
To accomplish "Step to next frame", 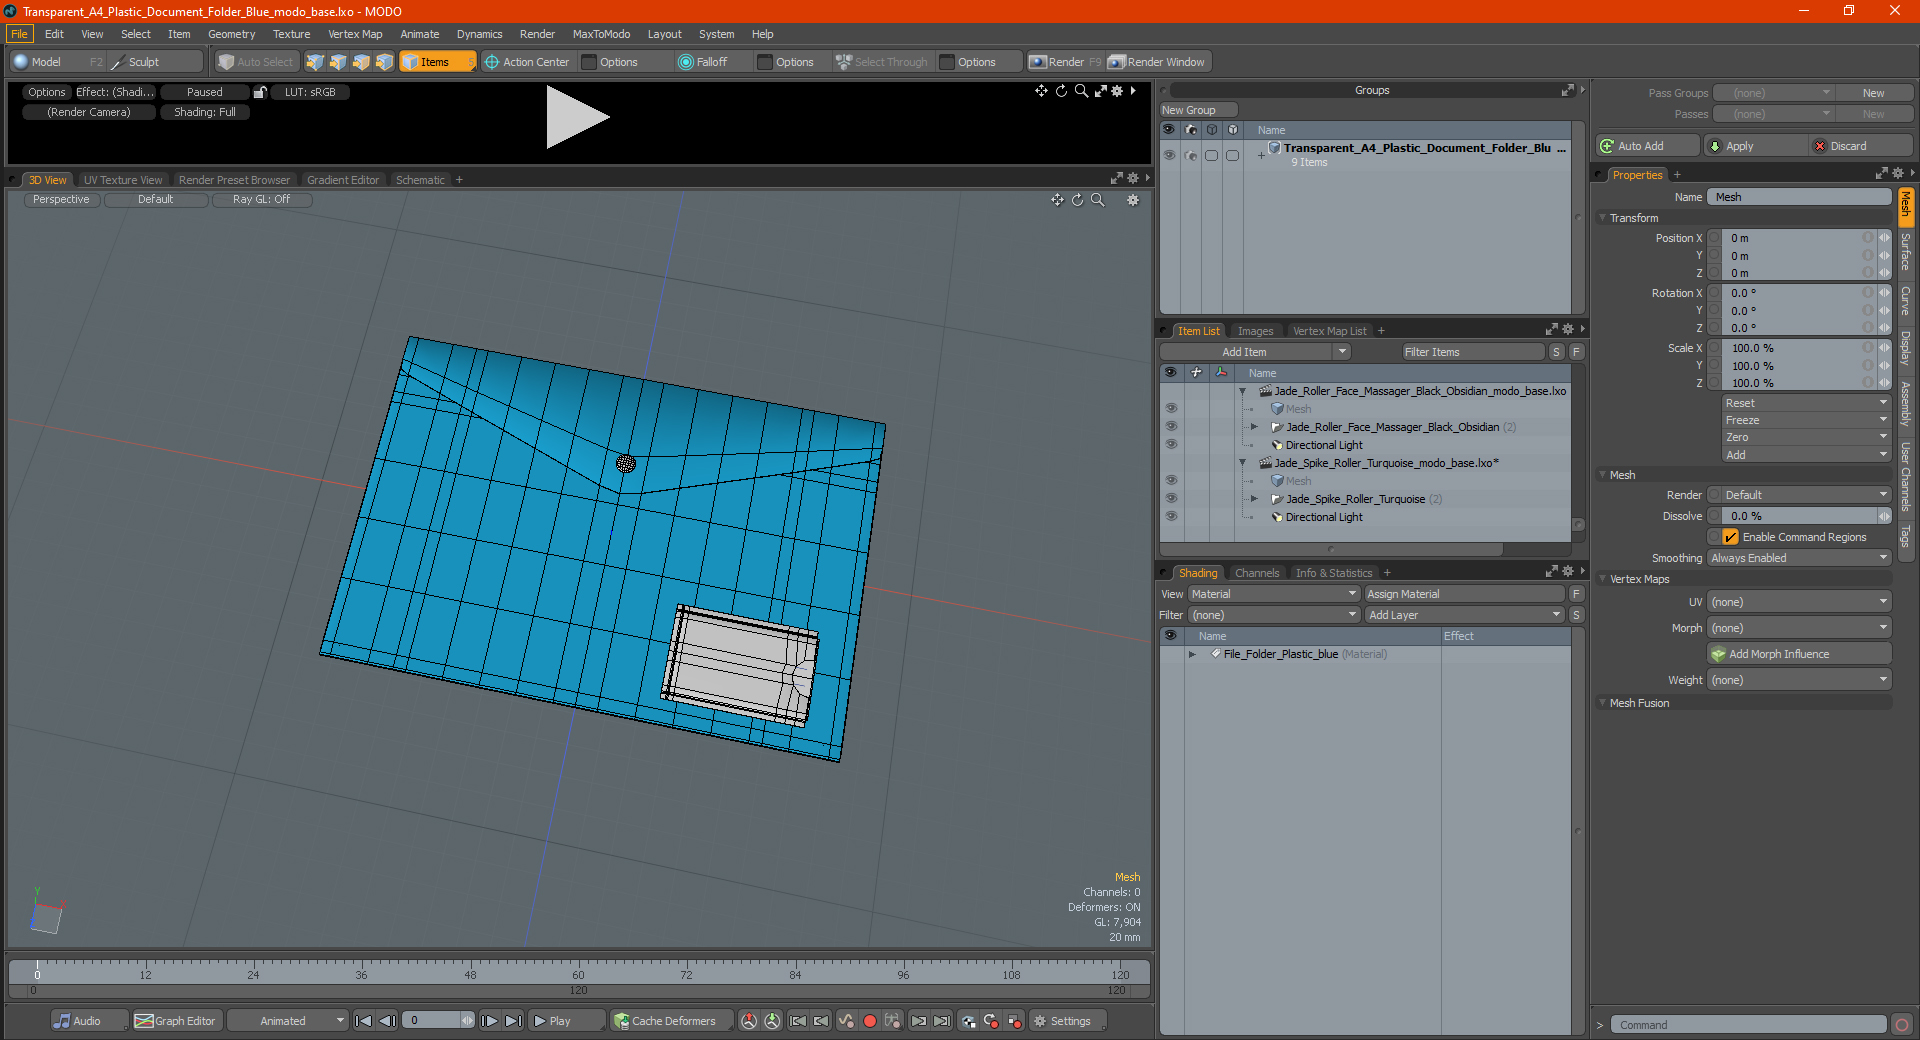I will pos(489,1021).
